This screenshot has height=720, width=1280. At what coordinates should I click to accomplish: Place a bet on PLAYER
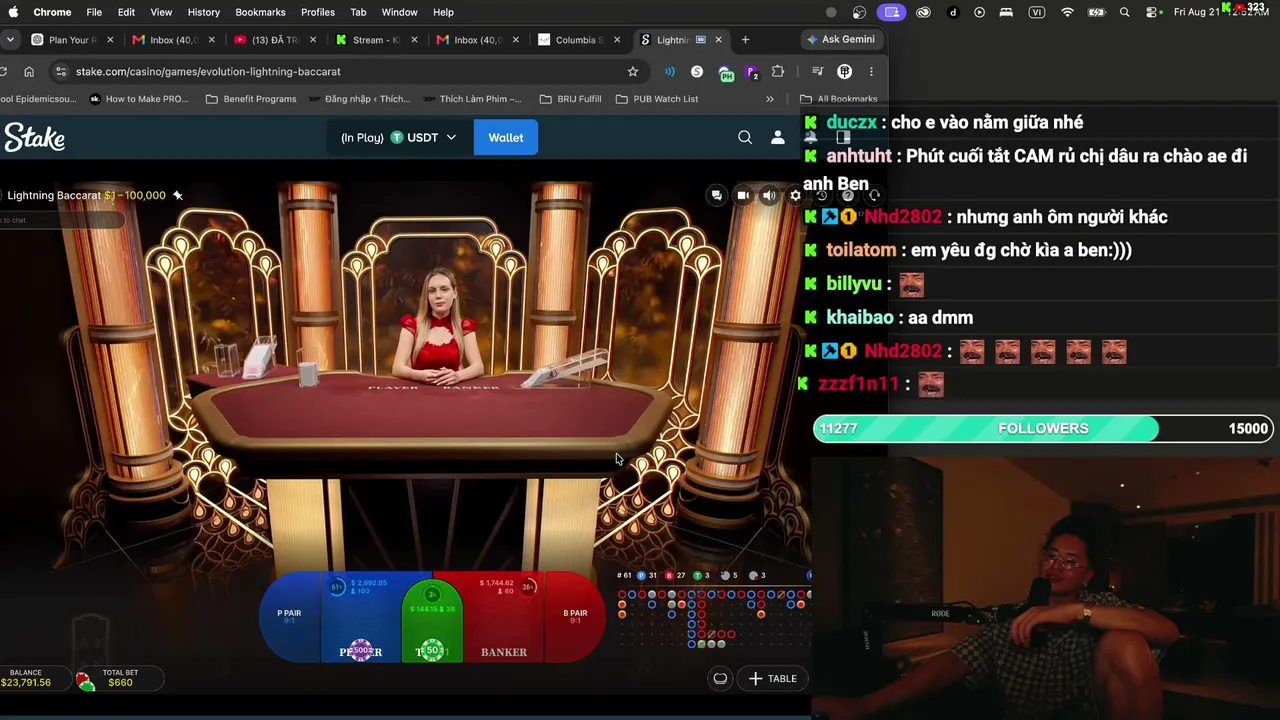(x=361, y=617)
